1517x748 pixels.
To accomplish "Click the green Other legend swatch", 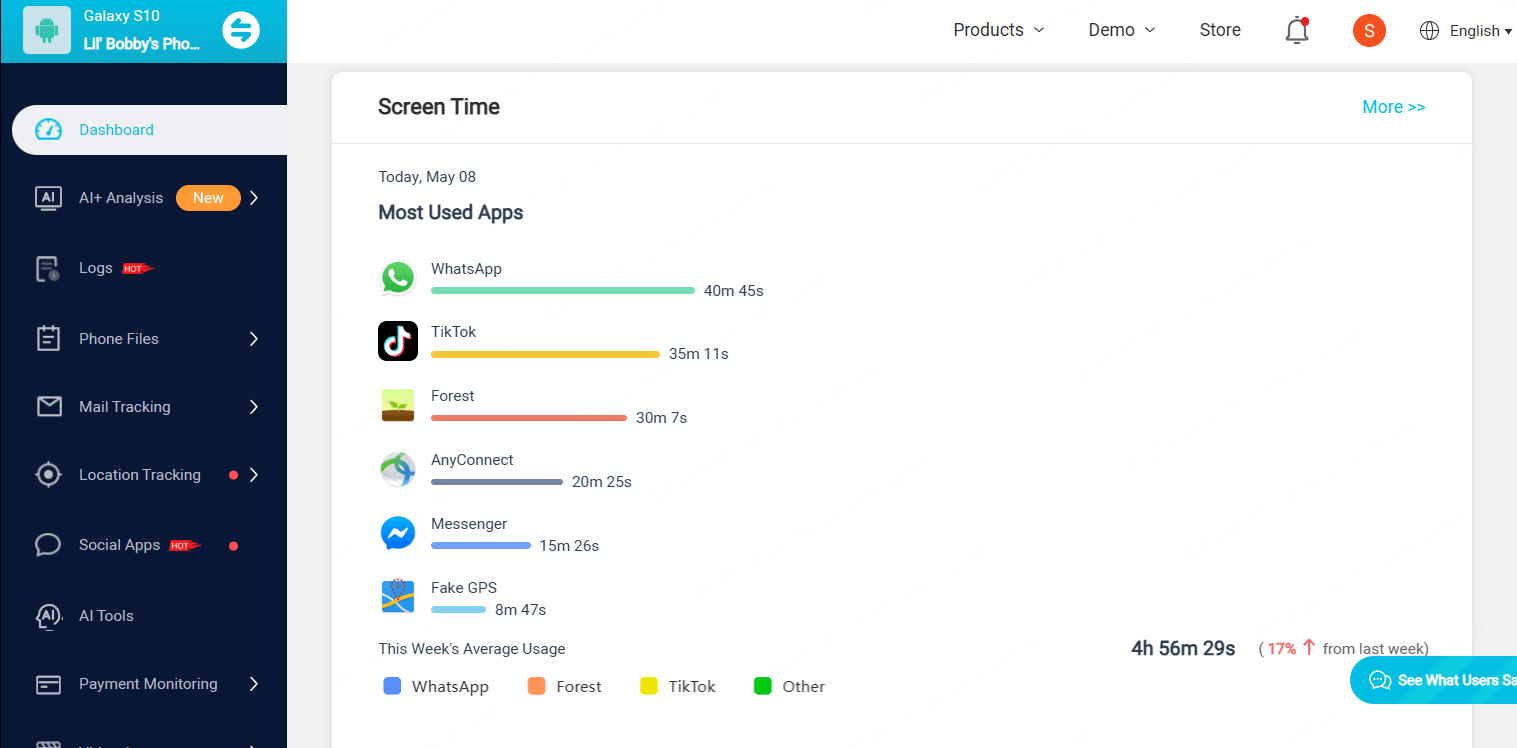I will [763, 686].
